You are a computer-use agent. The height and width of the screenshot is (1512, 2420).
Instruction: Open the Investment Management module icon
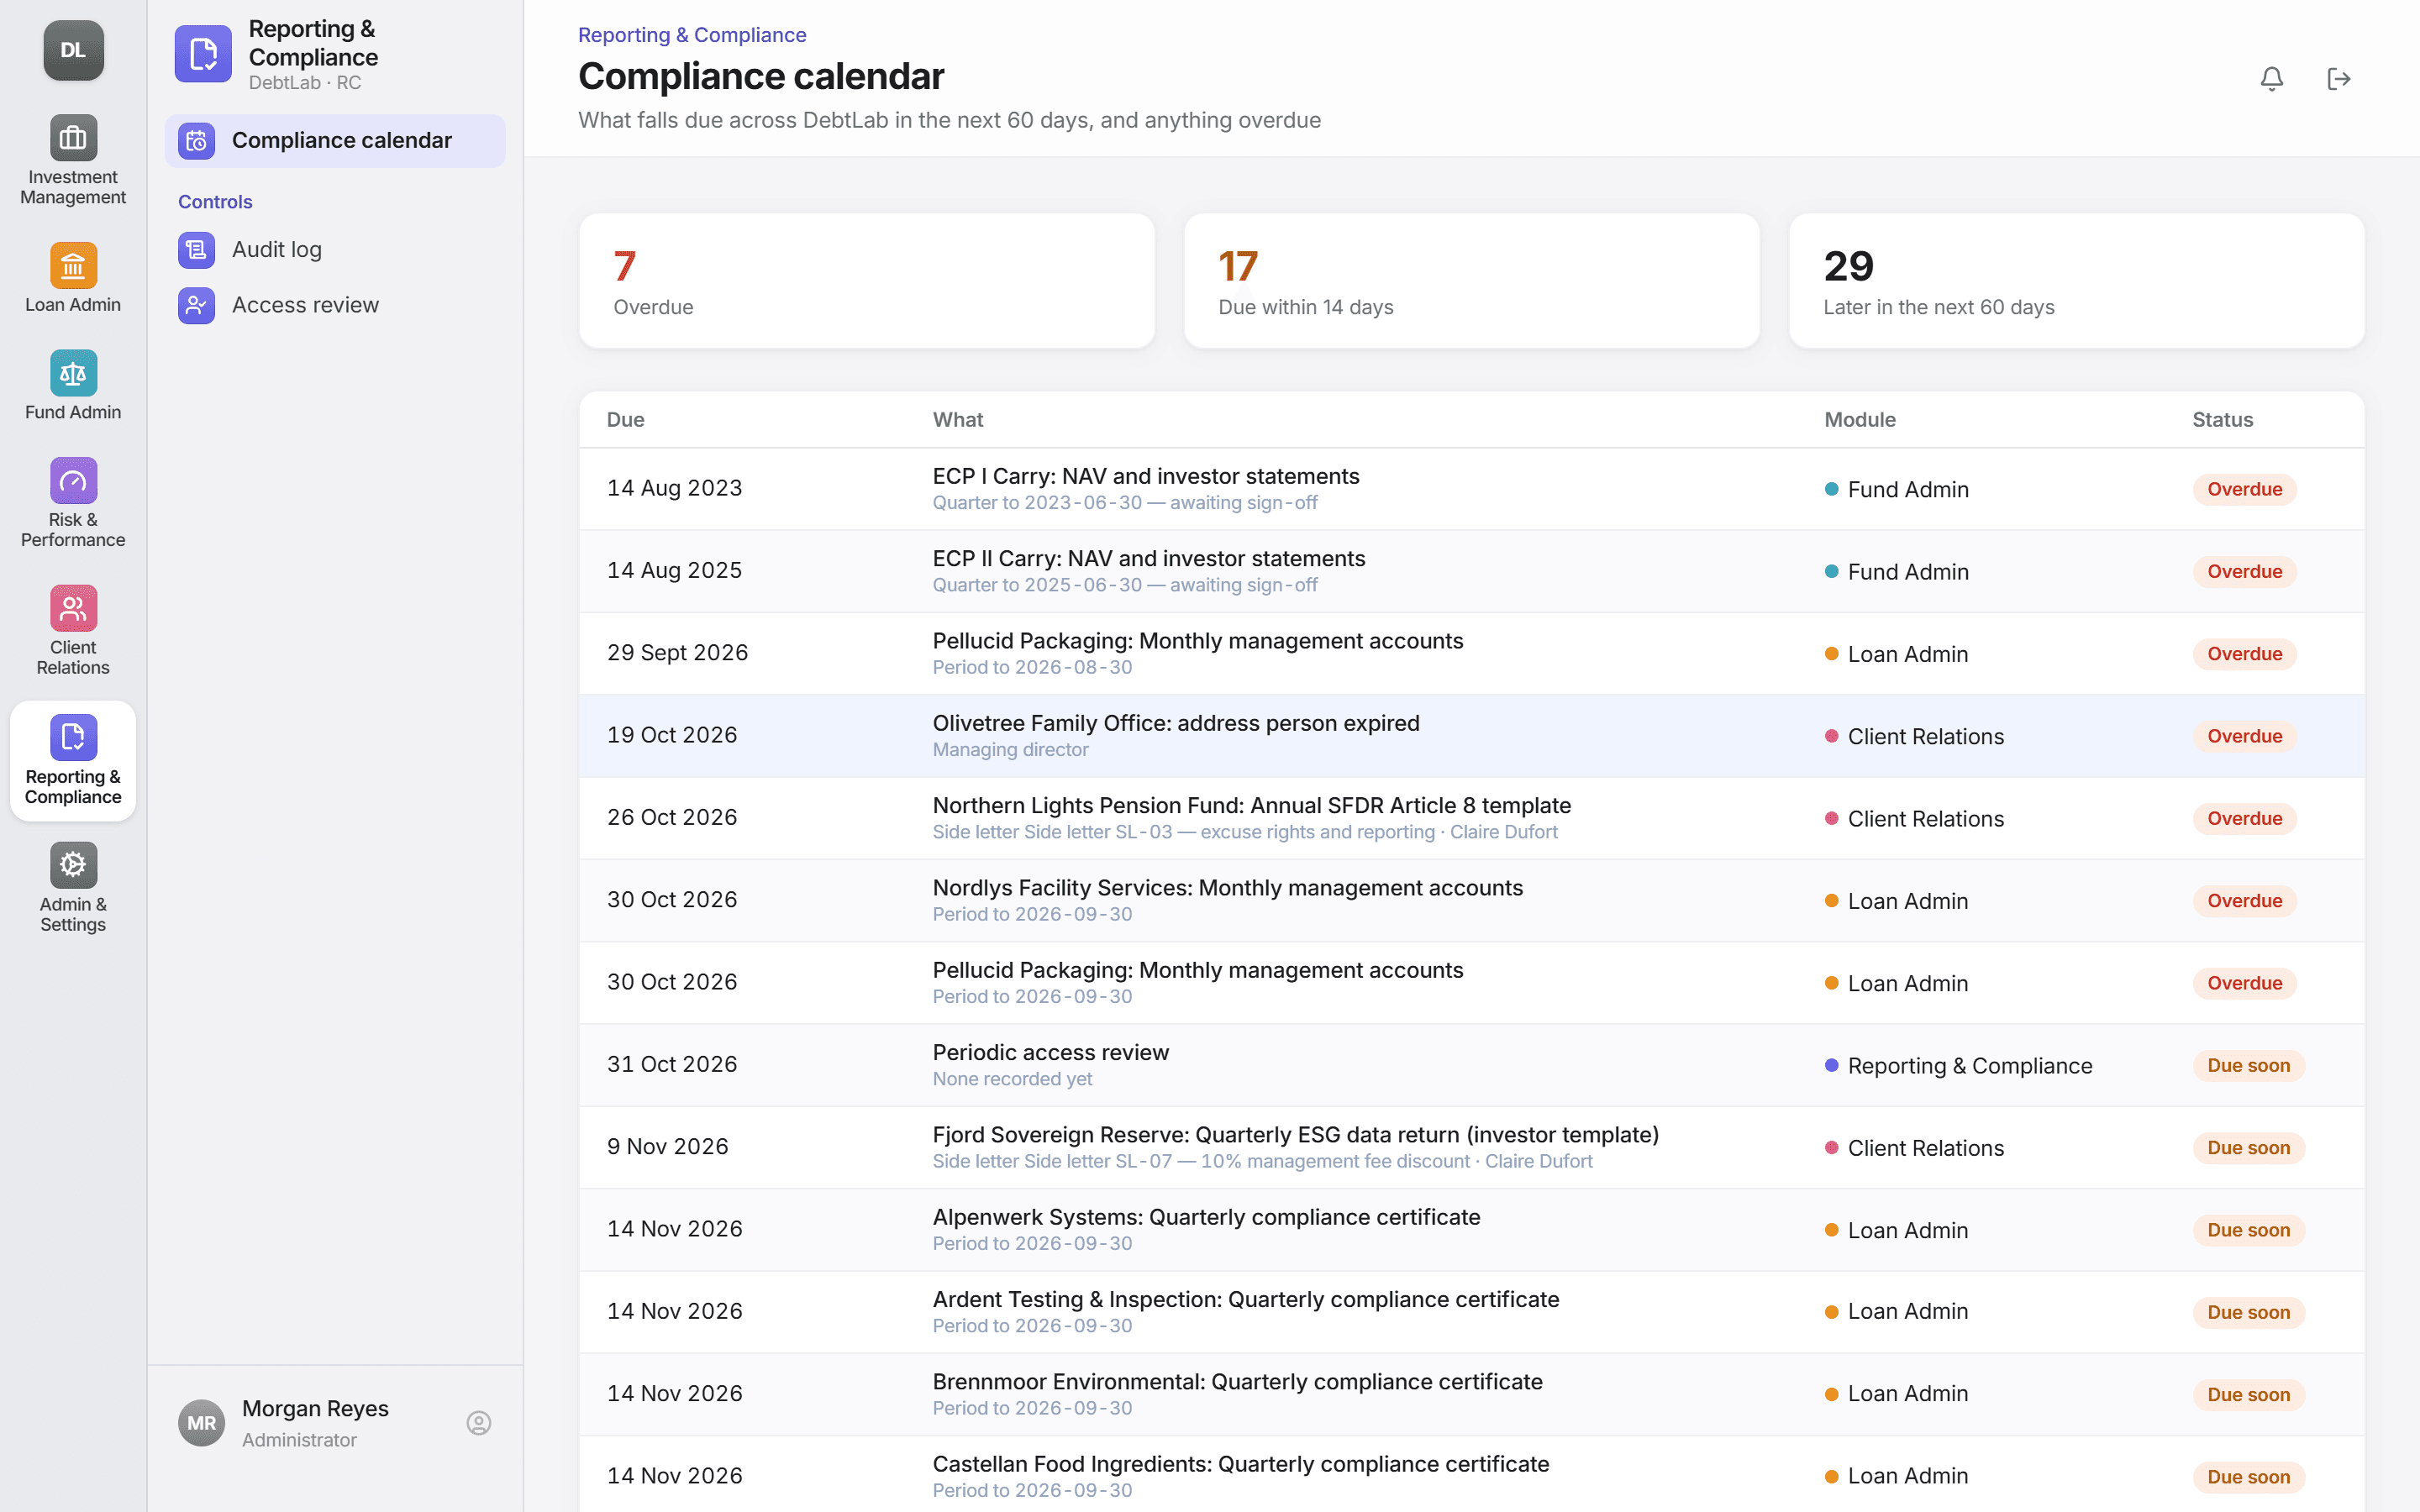(73, 138)
